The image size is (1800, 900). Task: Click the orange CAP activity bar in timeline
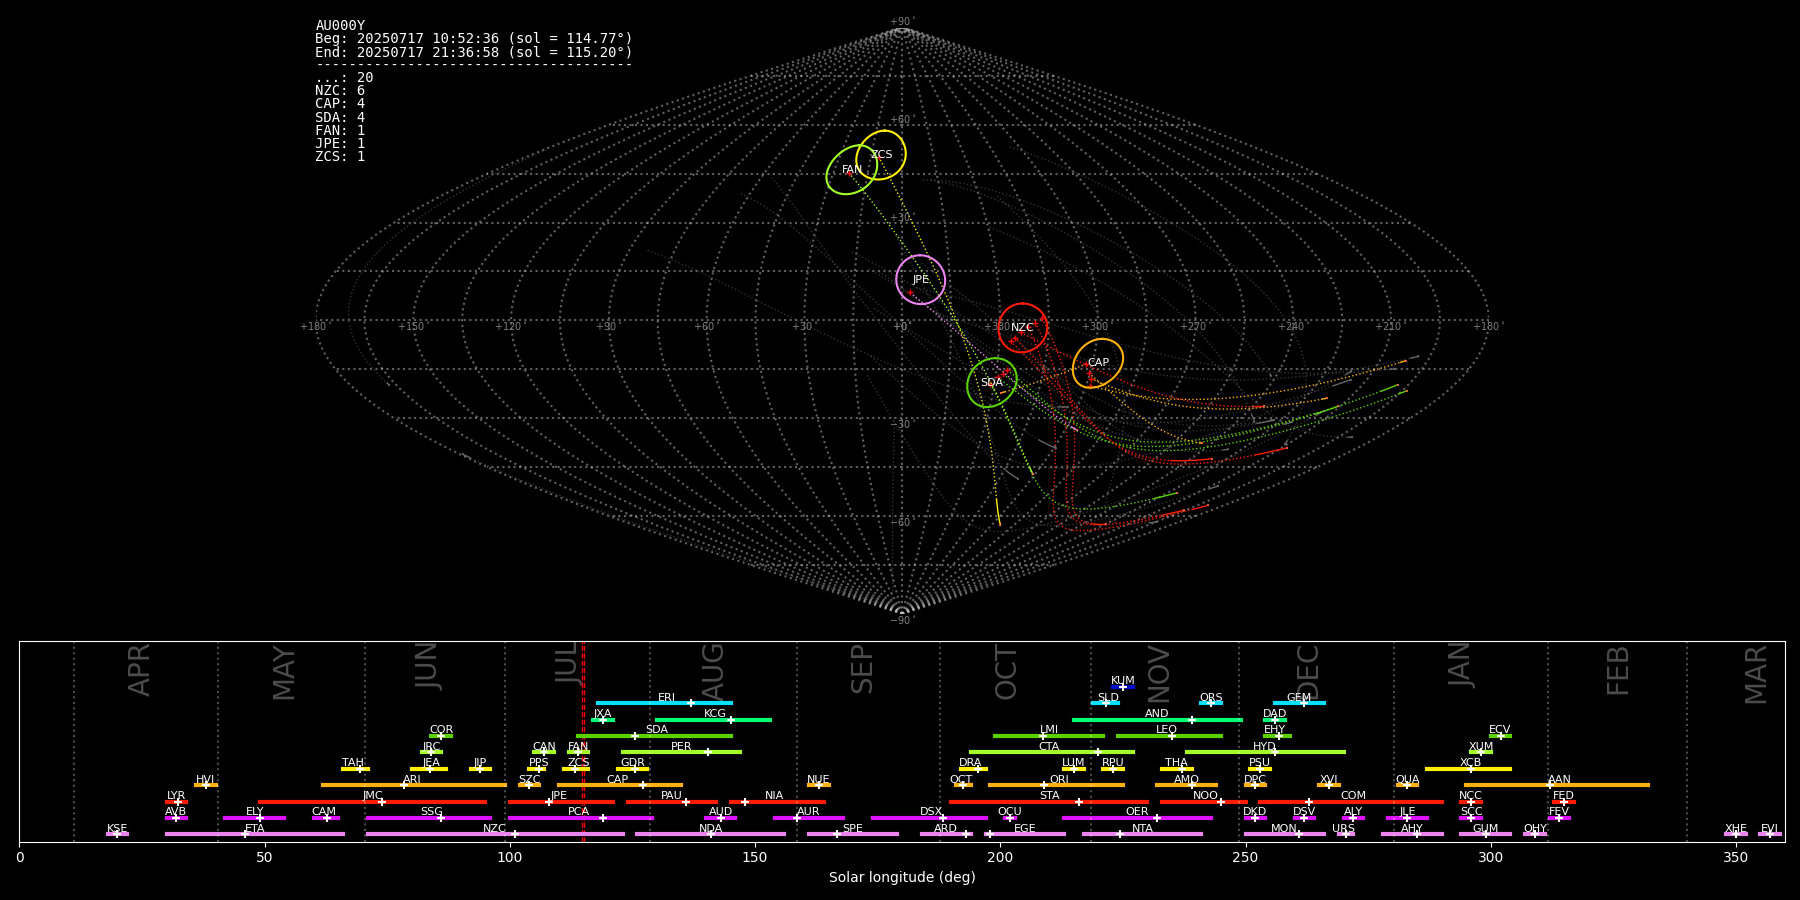620,785
